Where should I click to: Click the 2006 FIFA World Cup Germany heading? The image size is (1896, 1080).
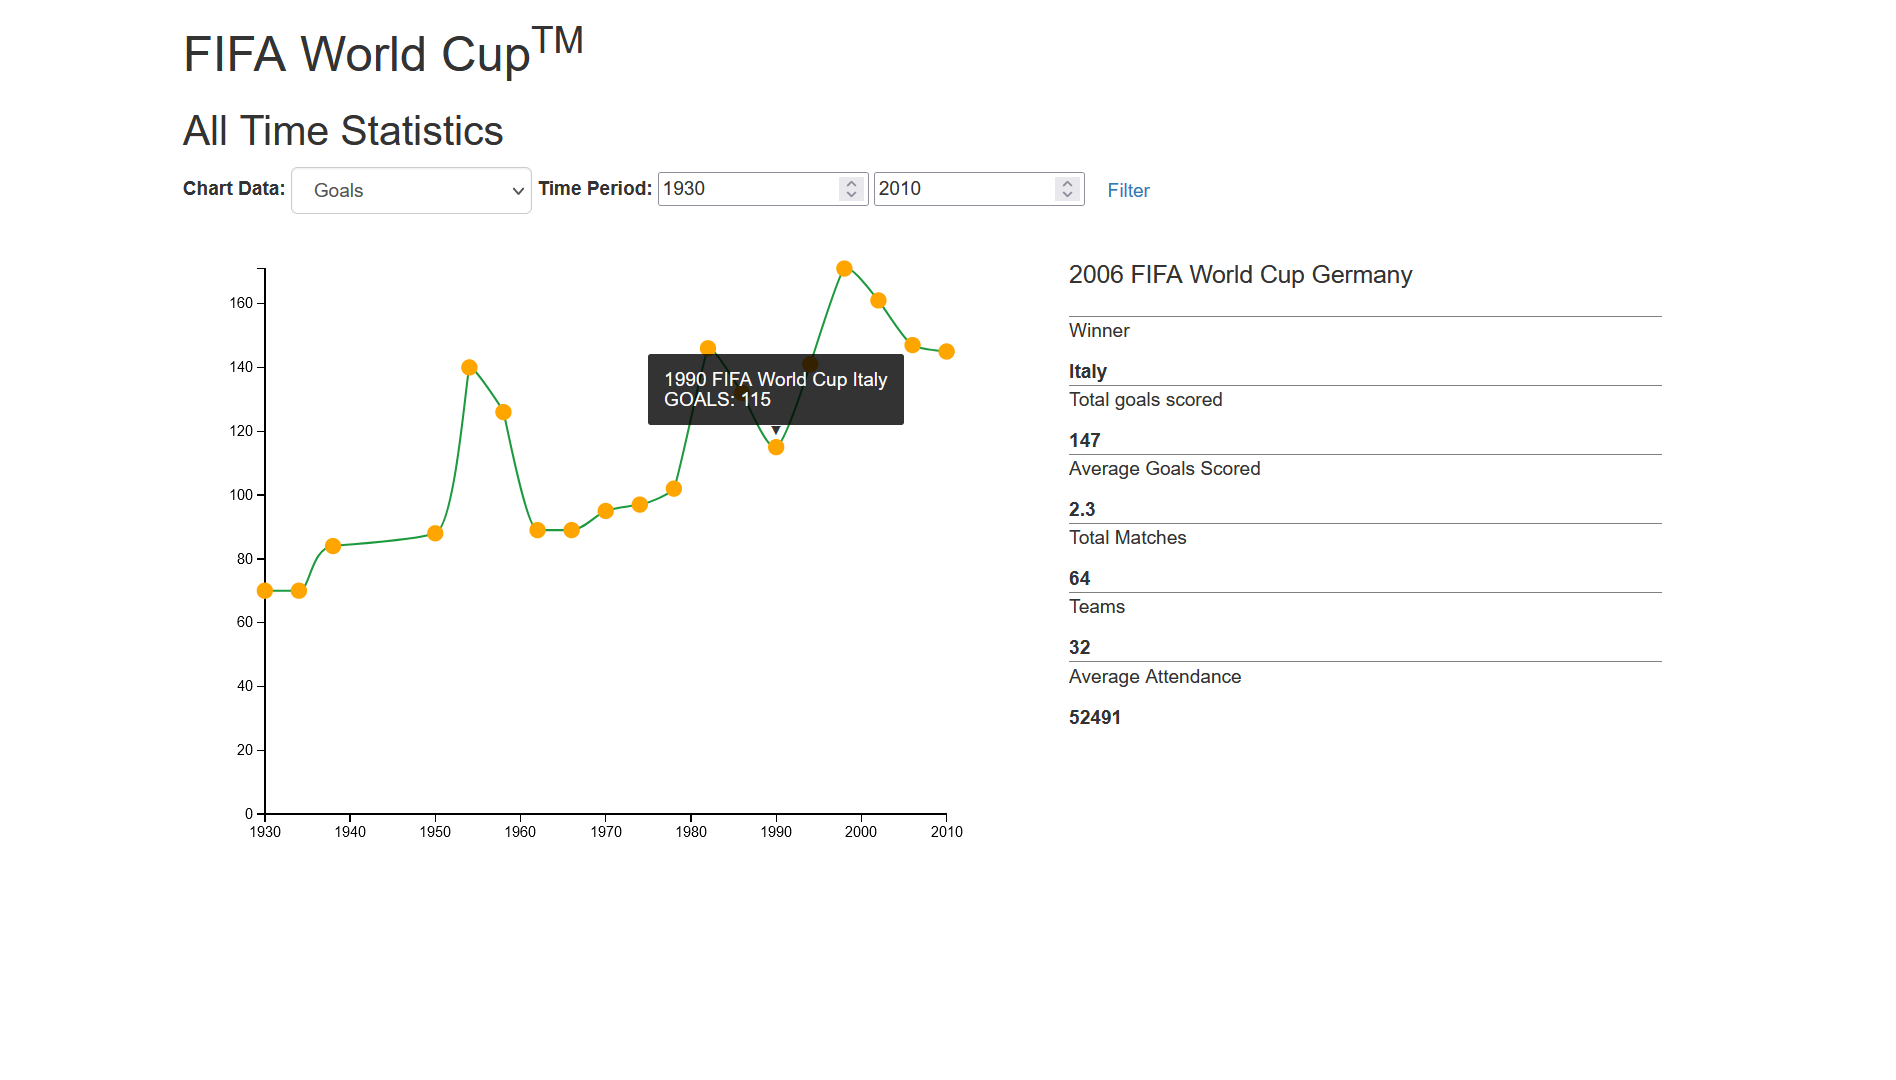coord(1240,275)
